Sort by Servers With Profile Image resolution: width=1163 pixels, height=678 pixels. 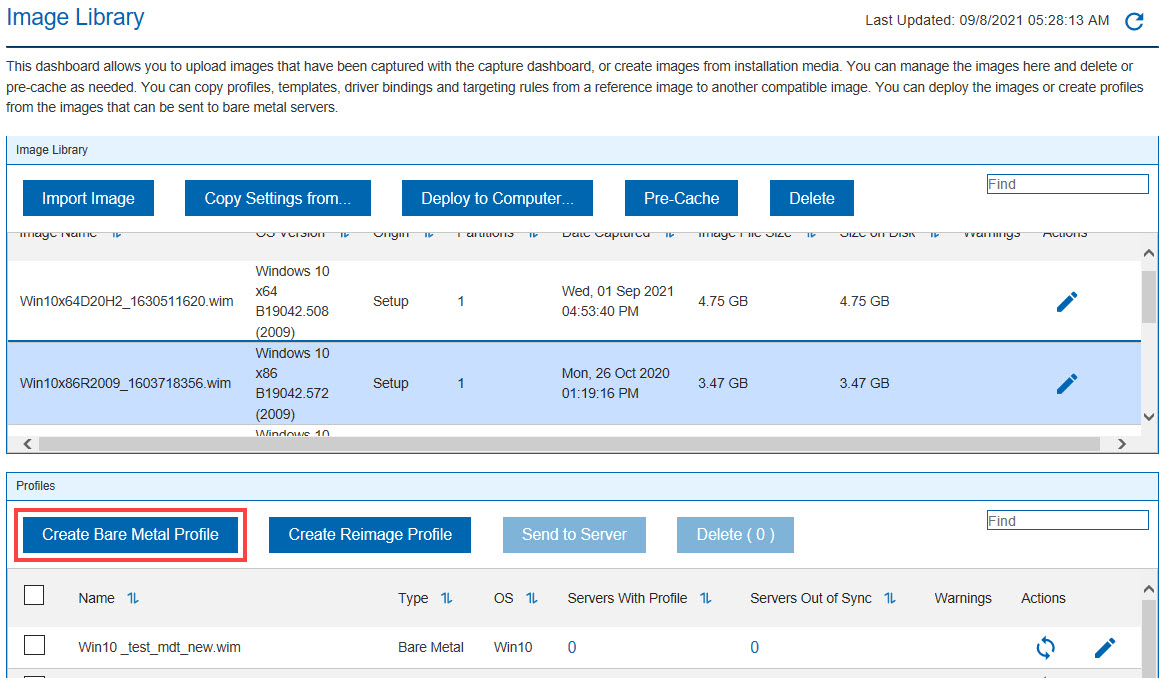pos(705,598)
